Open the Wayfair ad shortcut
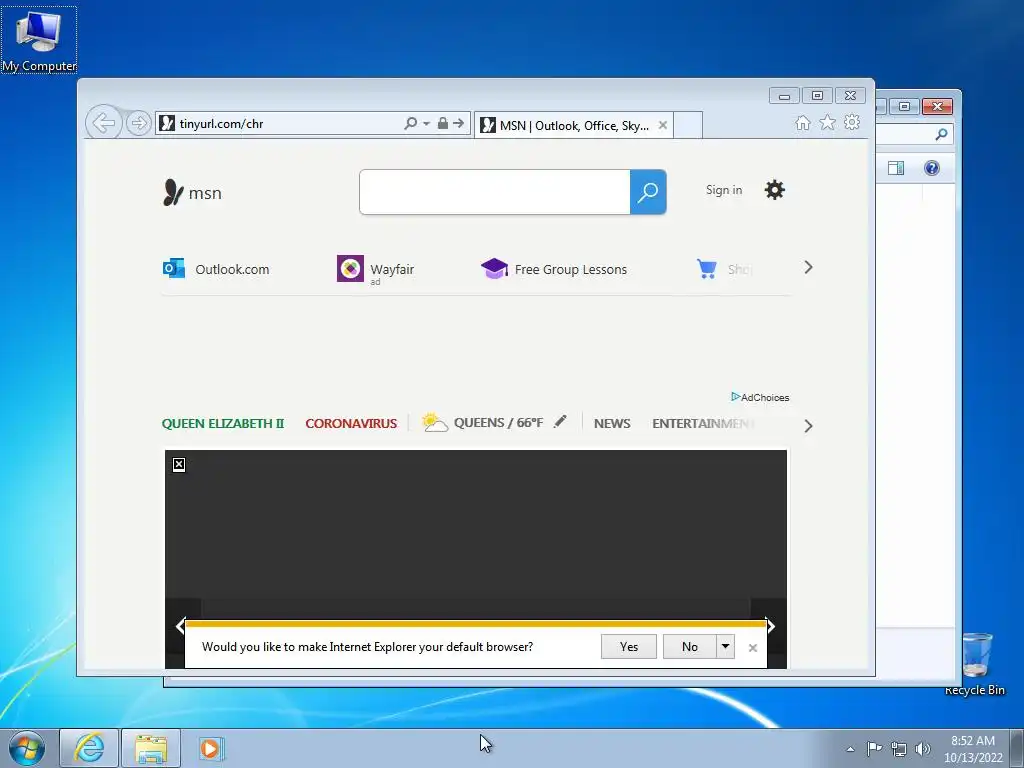1024x768 pixels. click(x=376, y=269)
